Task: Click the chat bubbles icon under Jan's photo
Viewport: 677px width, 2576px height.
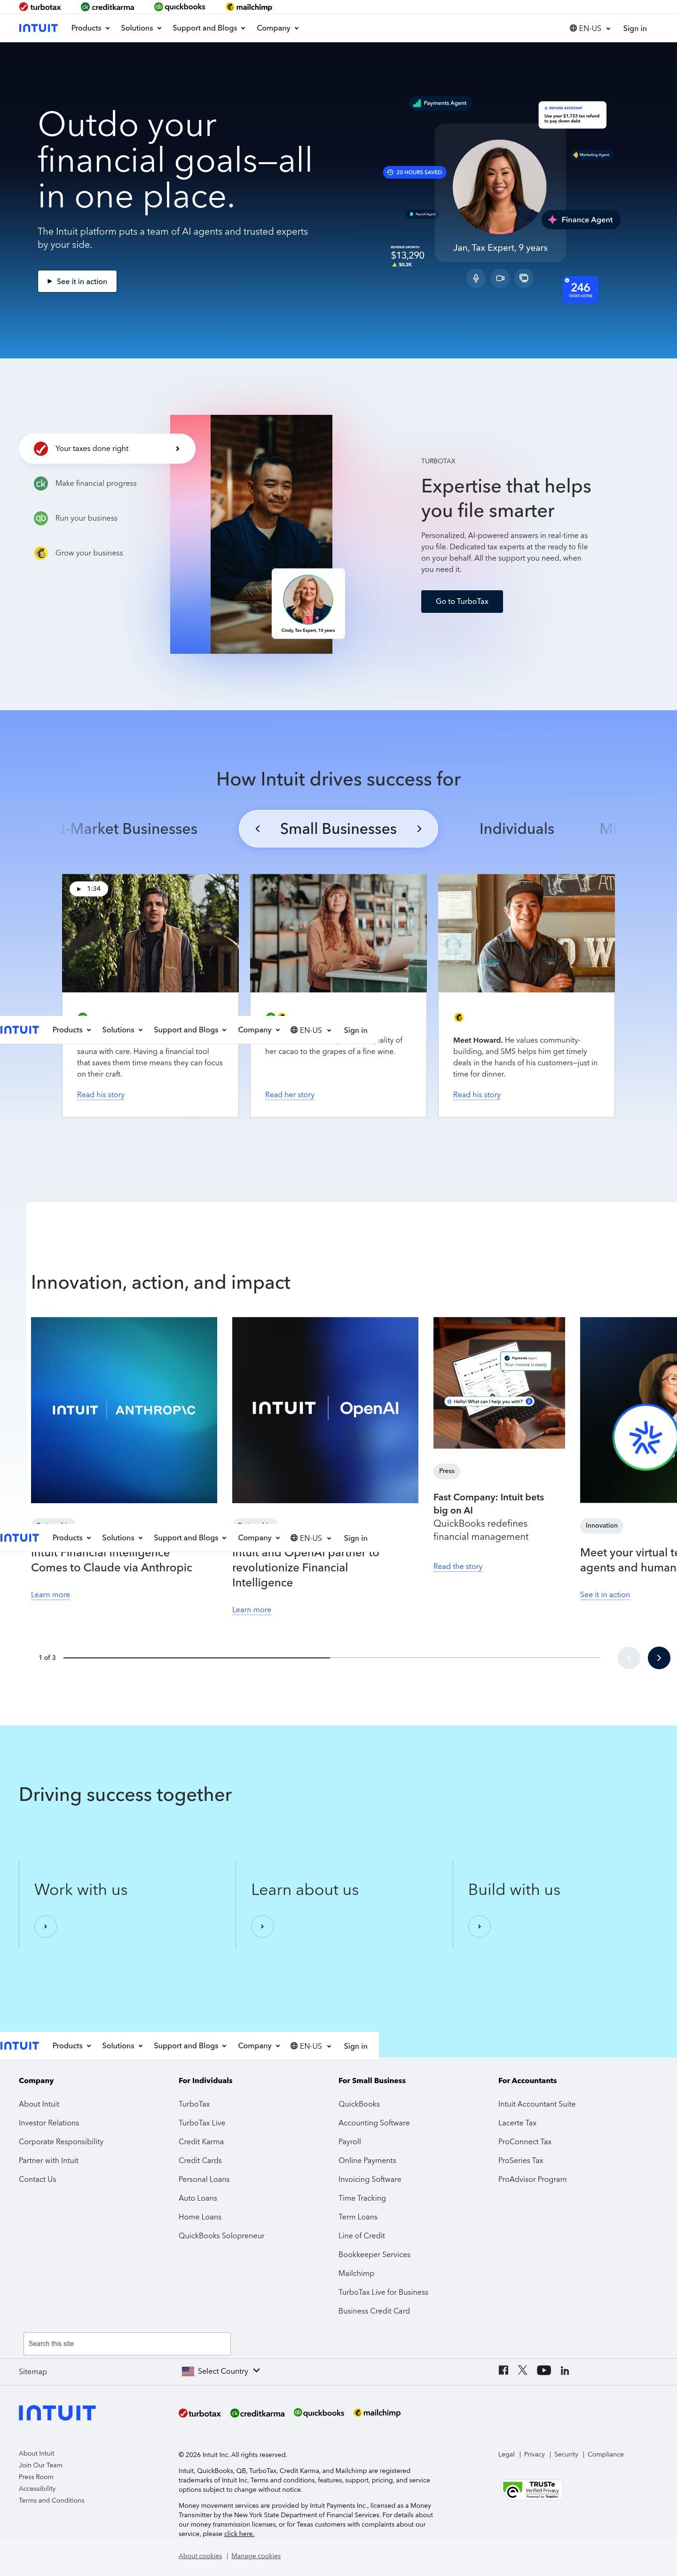Action: pyautogui.click(x=524, y=278)
